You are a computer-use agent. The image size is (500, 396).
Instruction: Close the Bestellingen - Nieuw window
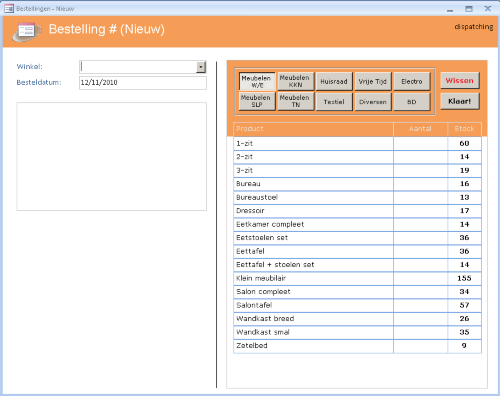[x=488, y=9]
